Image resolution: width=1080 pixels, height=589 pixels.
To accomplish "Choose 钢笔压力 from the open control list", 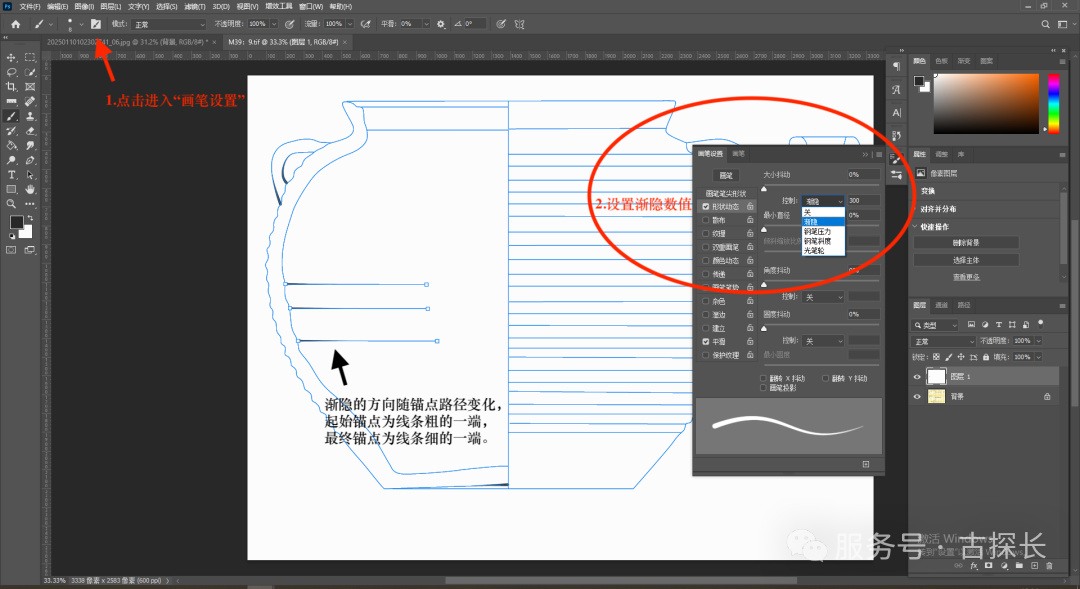I will (823, 231).
